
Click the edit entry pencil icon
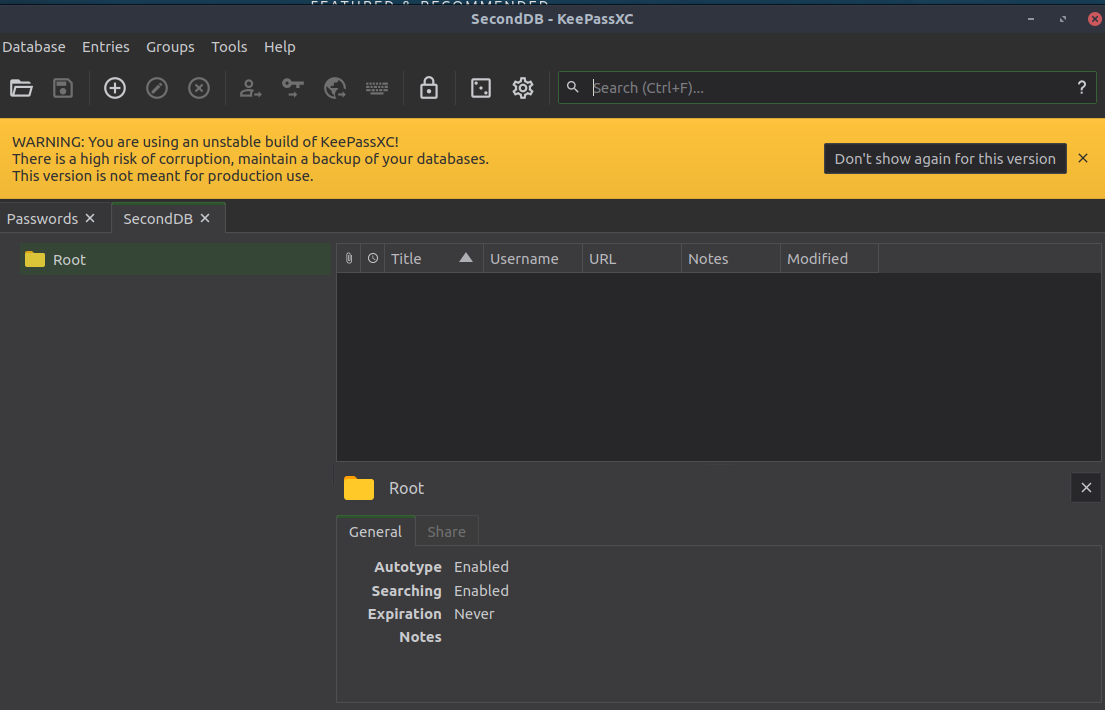pos(156,88)
